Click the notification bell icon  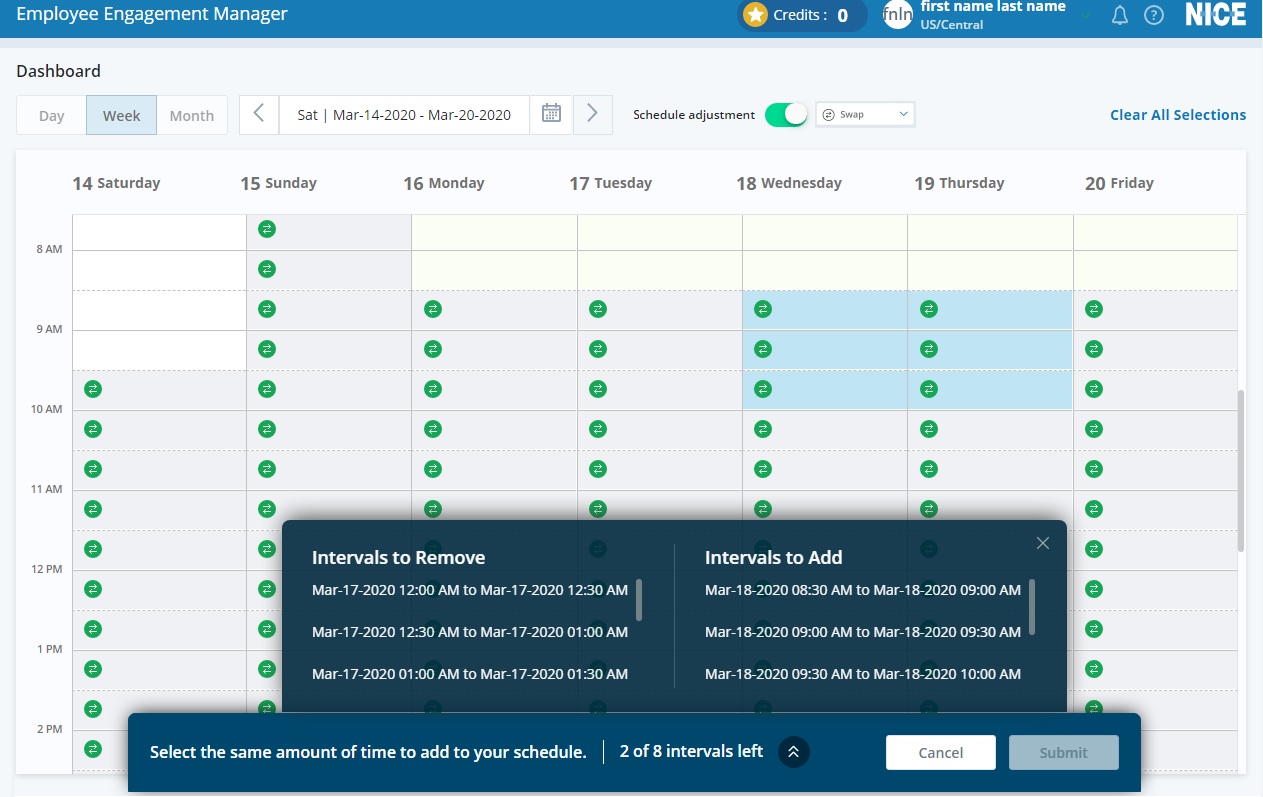coord(1120,15)
